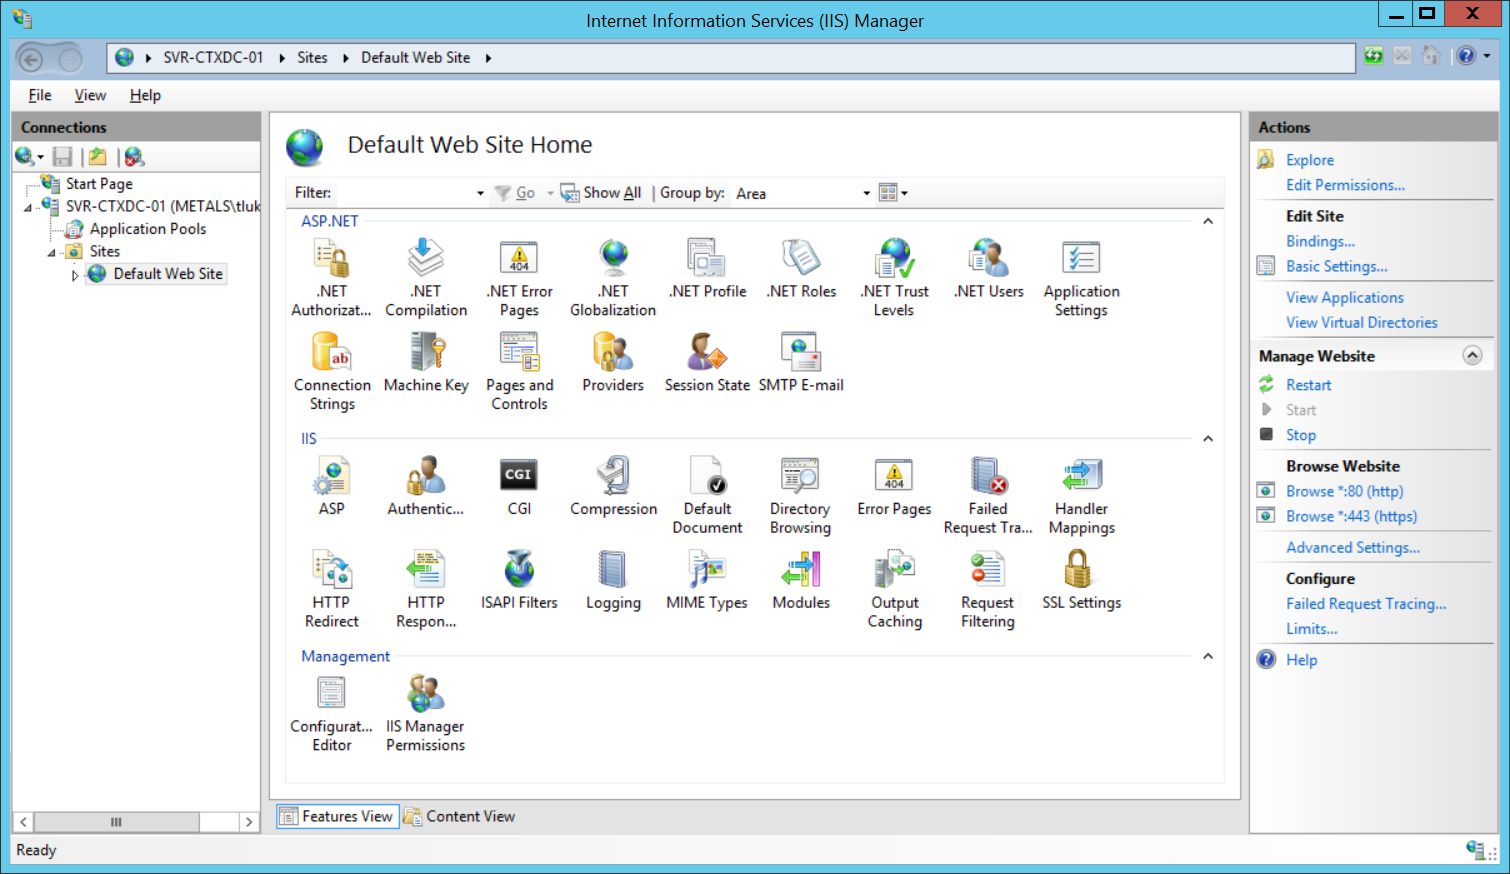Open the Modules feature
Image resolution: width=1510 pixels, height=874 pixels.
tap(801, 580)
